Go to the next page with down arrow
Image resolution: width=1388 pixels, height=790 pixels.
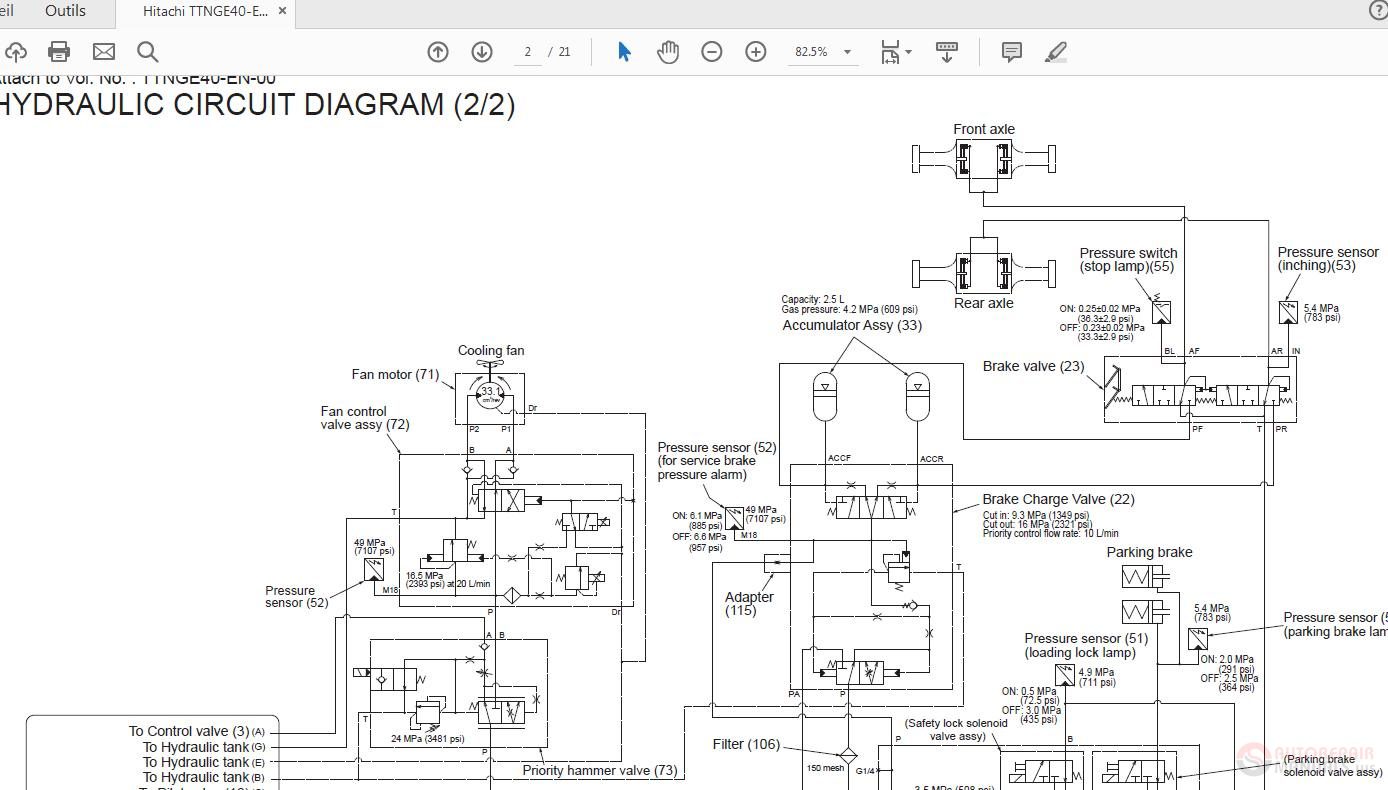pyautogui.click(x=482, y=52)
